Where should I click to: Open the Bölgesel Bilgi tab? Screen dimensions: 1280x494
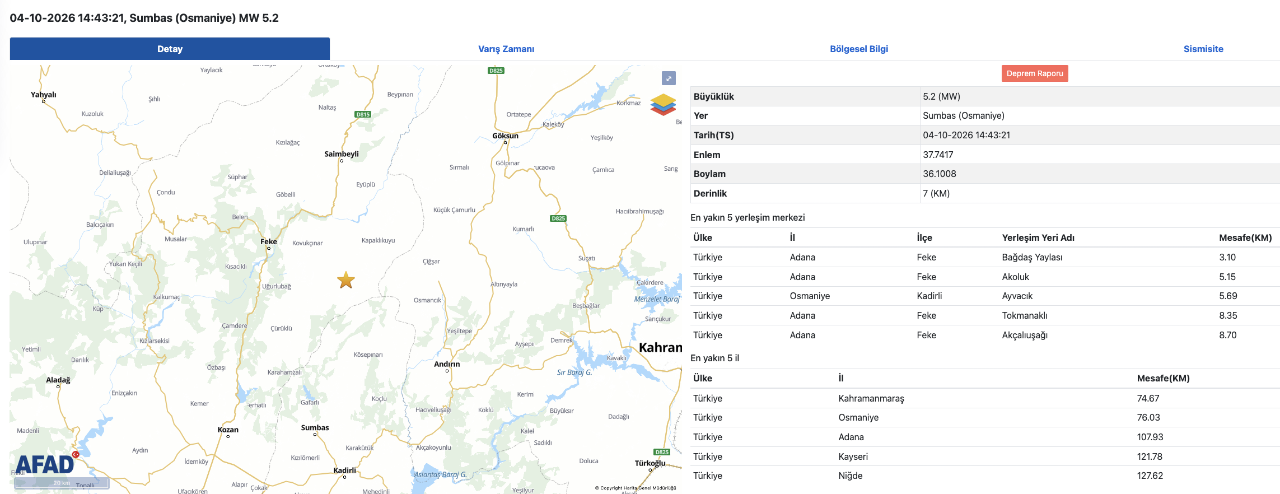(x=859, y=49)
